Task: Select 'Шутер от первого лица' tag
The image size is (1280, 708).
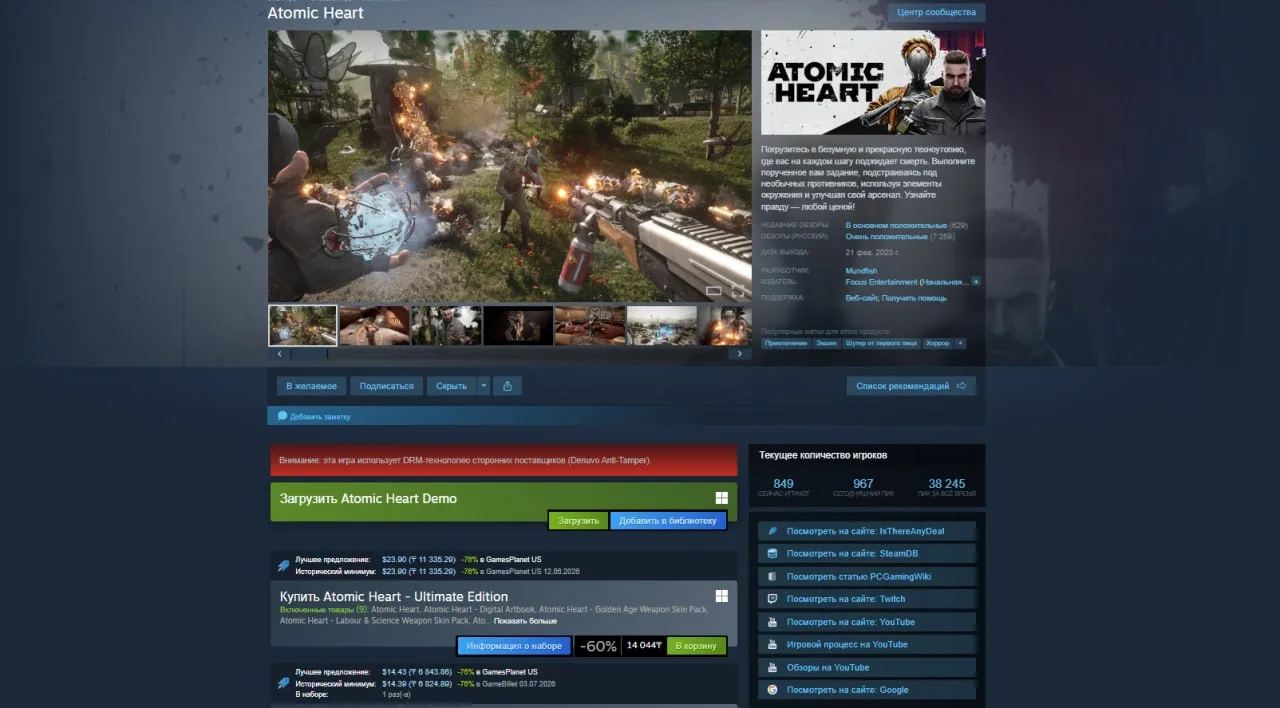Action: tap(881, 343)
